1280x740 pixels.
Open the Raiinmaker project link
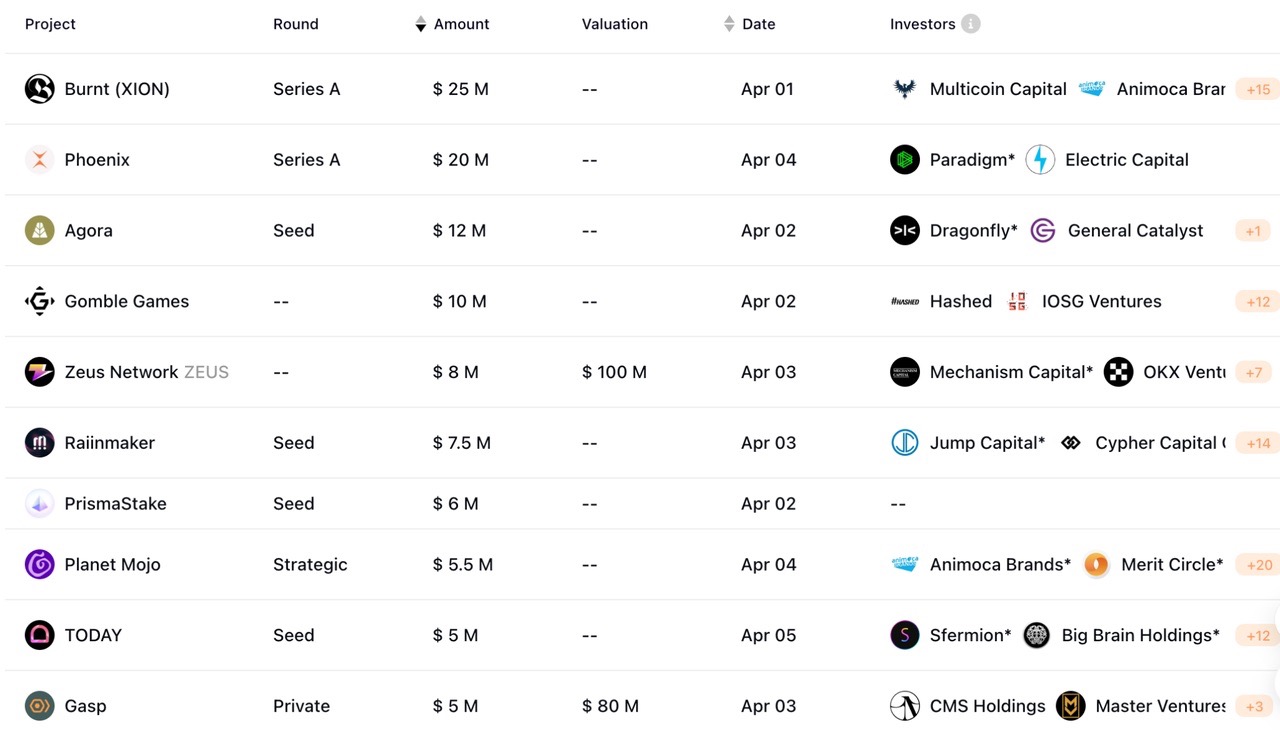point(109,443)
